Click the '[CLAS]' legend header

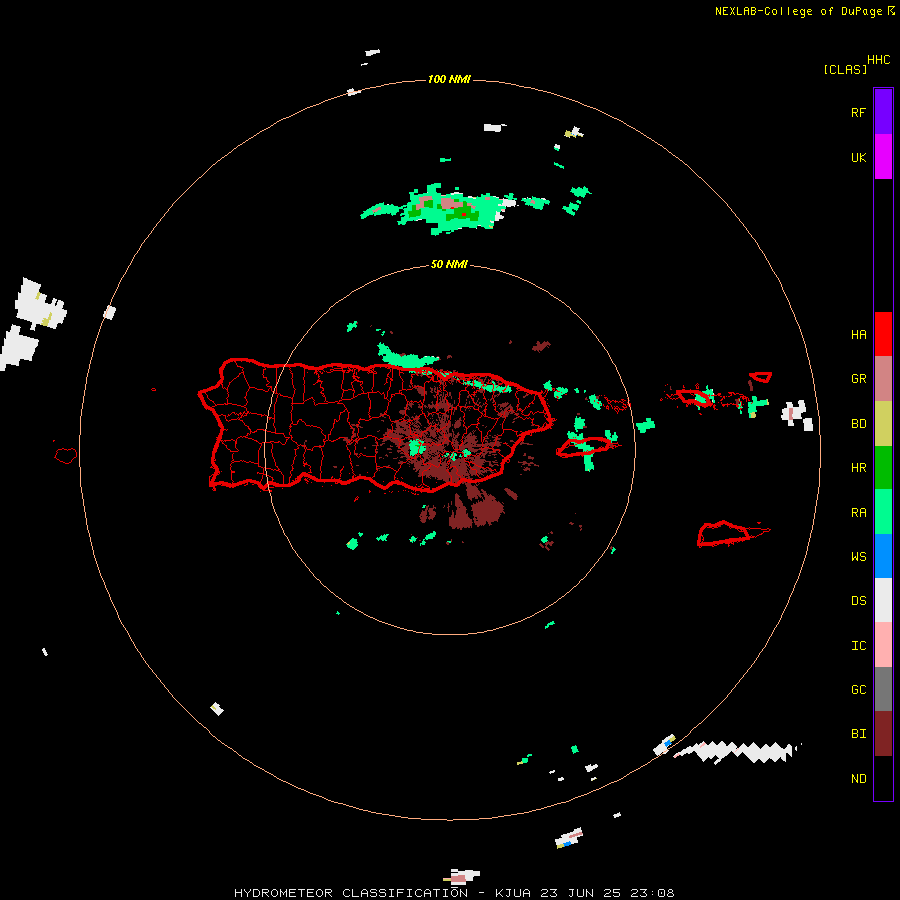click(x=845, y=69)
